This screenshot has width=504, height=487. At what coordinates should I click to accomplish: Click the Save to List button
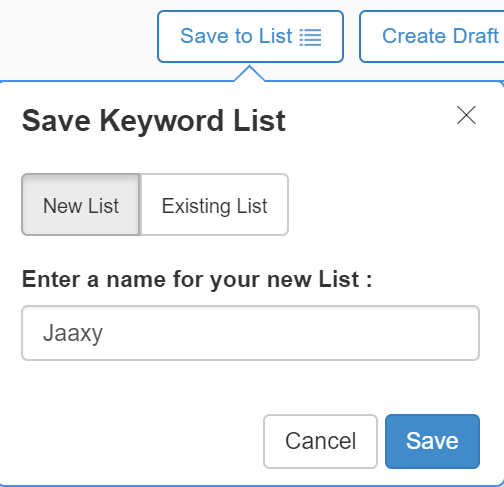250,36
